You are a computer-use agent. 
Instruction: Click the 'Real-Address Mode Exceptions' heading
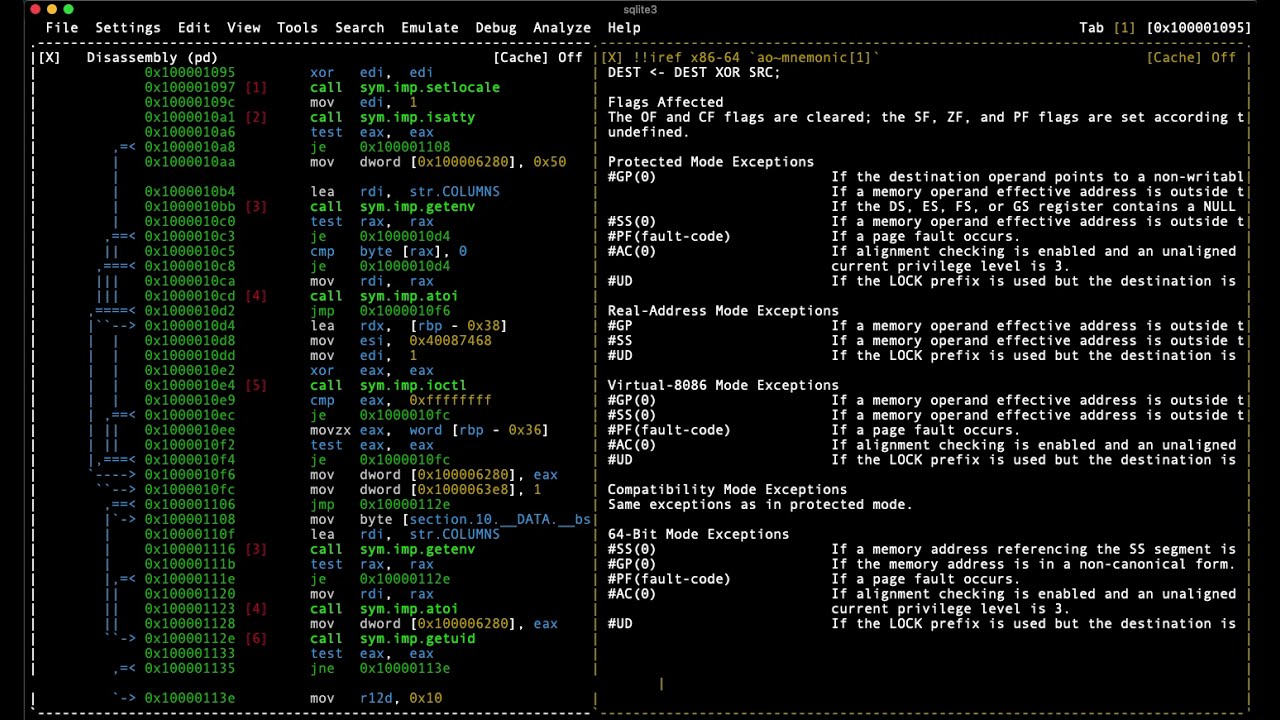(x=723, y=311)
